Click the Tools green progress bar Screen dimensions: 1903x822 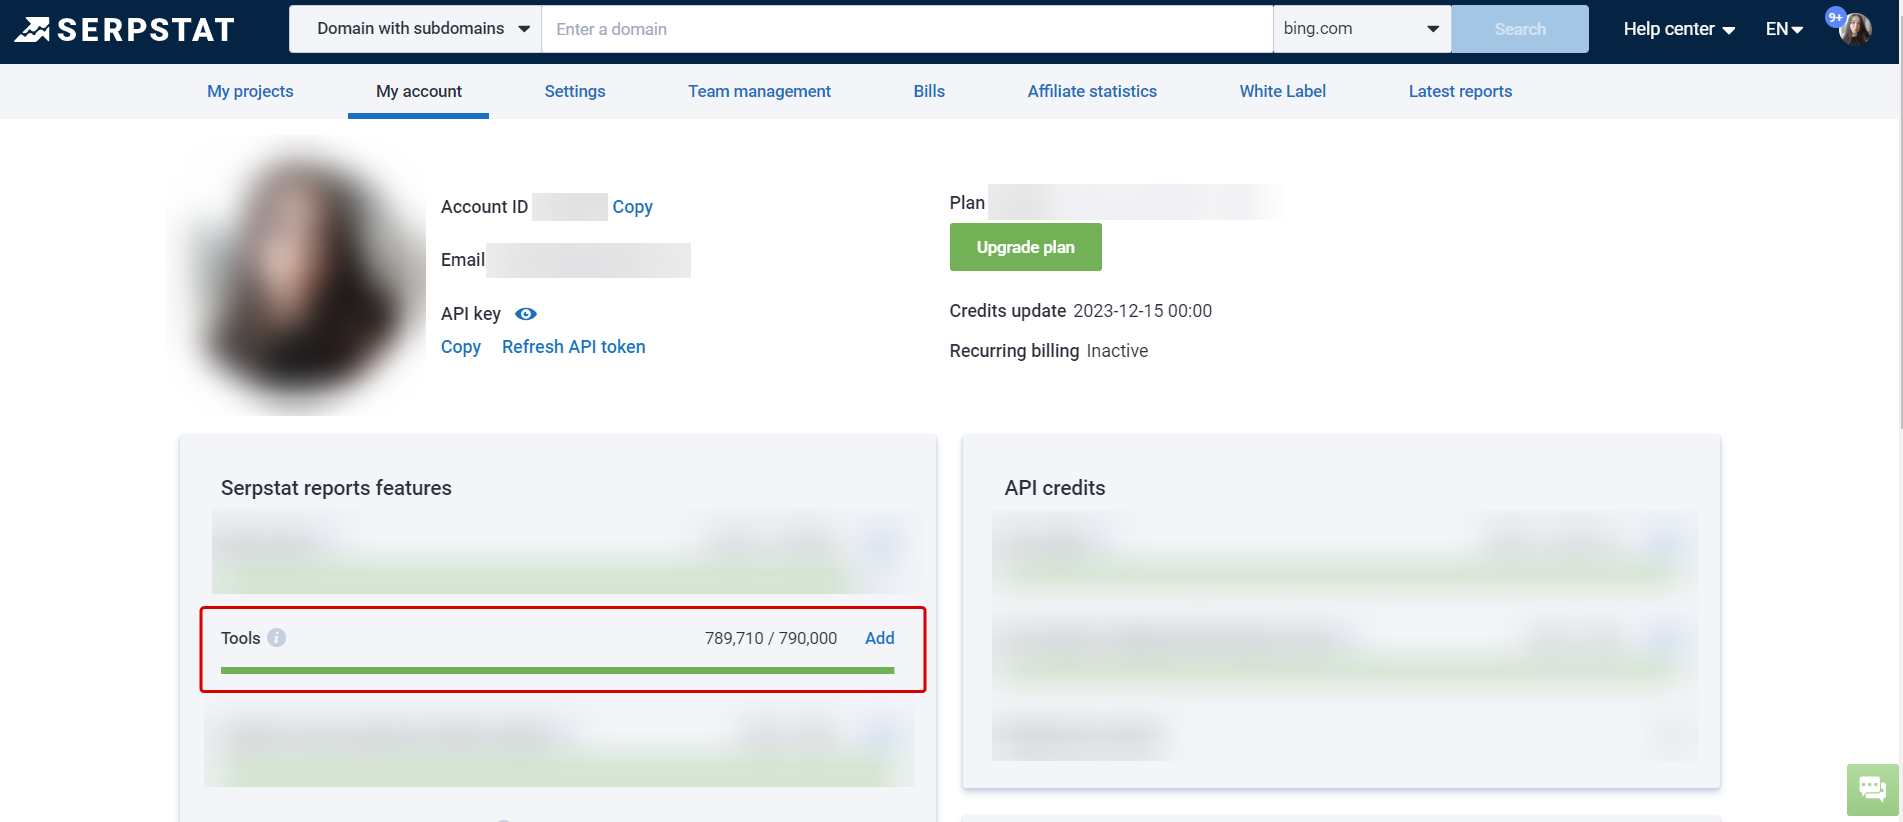(557, 670)
